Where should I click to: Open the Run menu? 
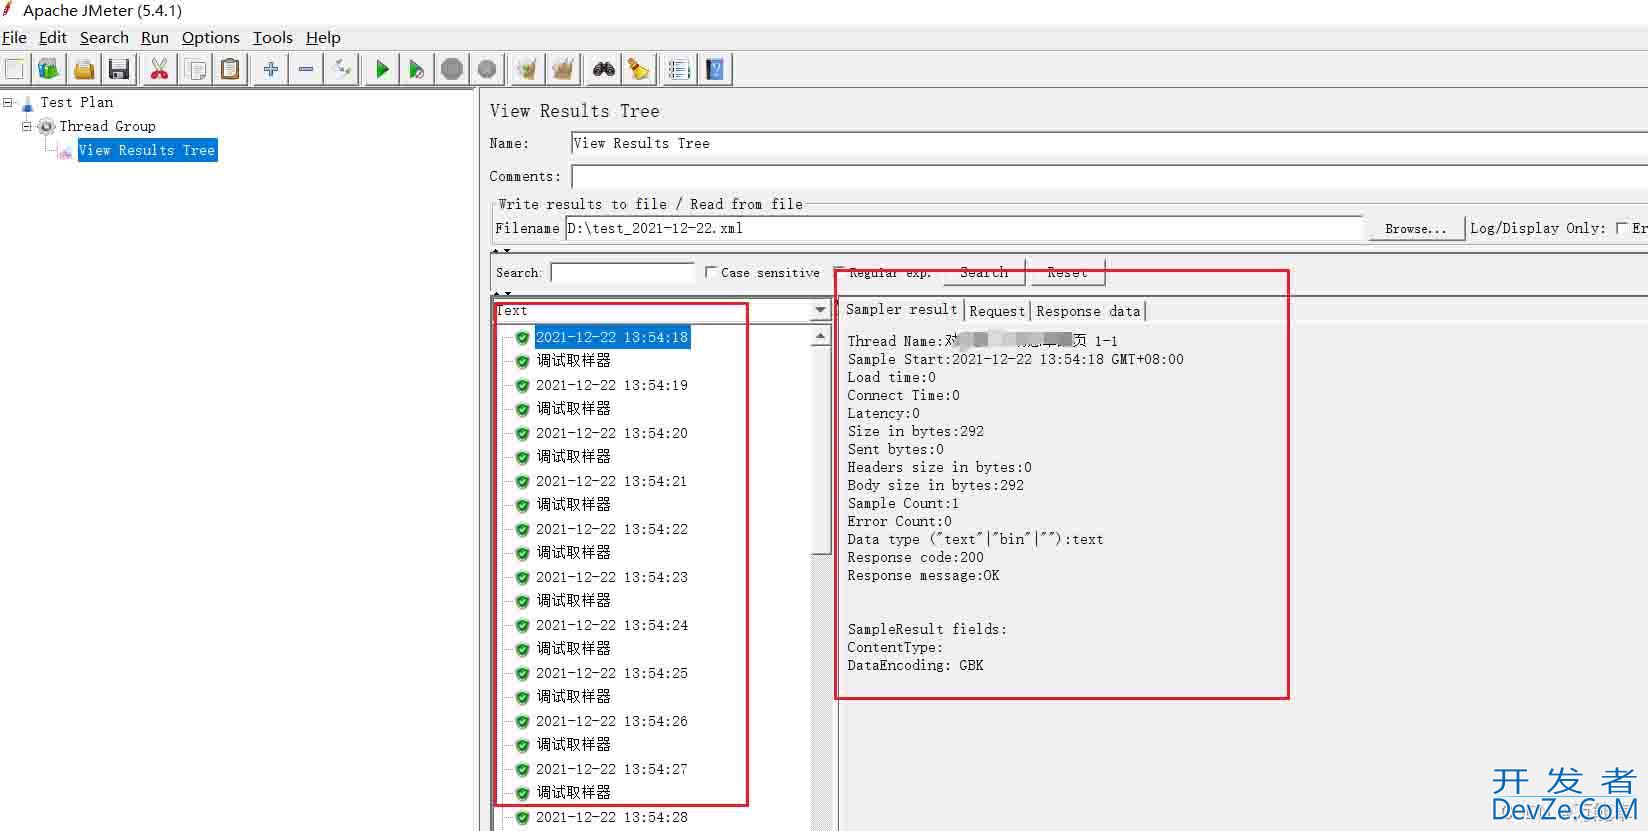154,37
